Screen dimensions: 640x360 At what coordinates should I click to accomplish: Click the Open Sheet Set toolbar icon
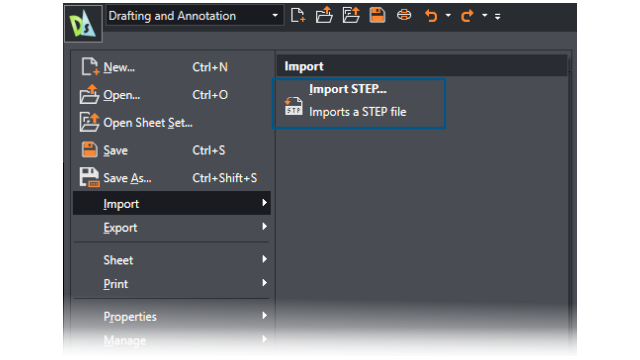[x=351, y=16]
